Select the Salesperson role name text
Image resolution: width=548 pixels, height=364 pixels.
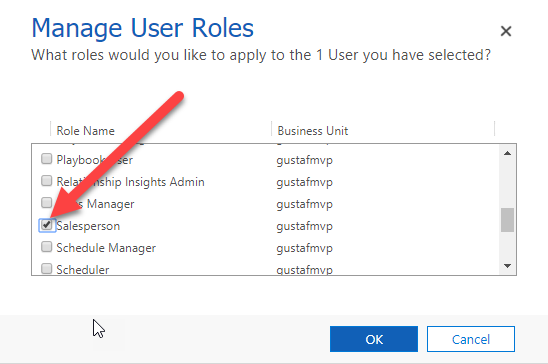point(88,226)
